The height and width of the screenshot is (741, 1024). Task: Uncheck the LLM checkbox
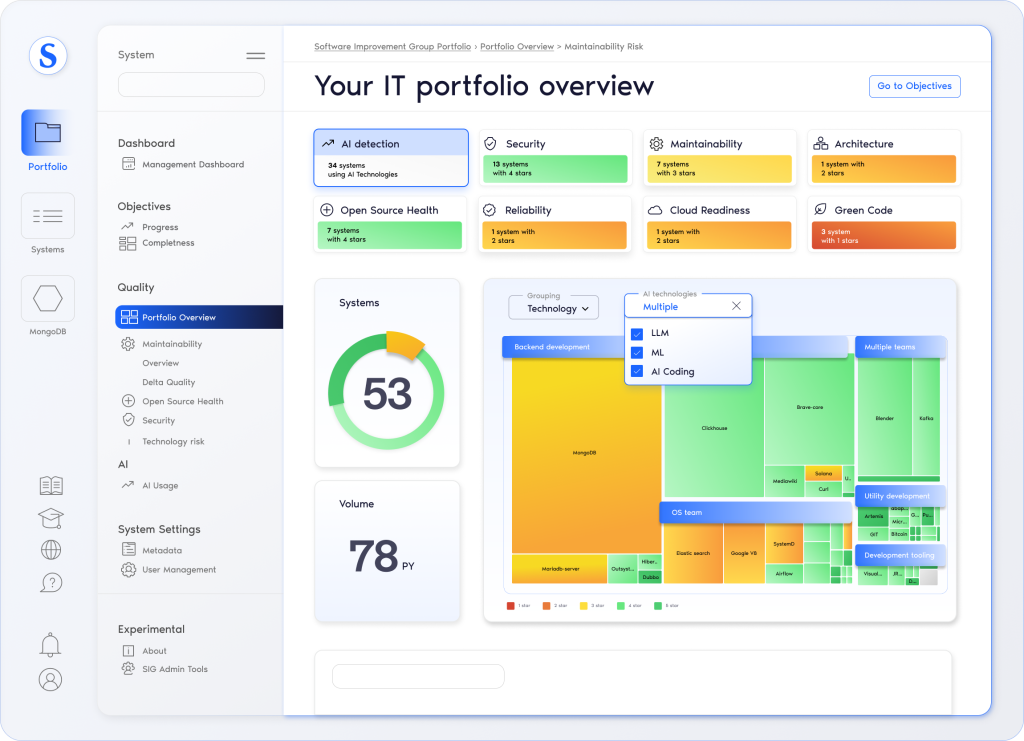pos(637,333)
